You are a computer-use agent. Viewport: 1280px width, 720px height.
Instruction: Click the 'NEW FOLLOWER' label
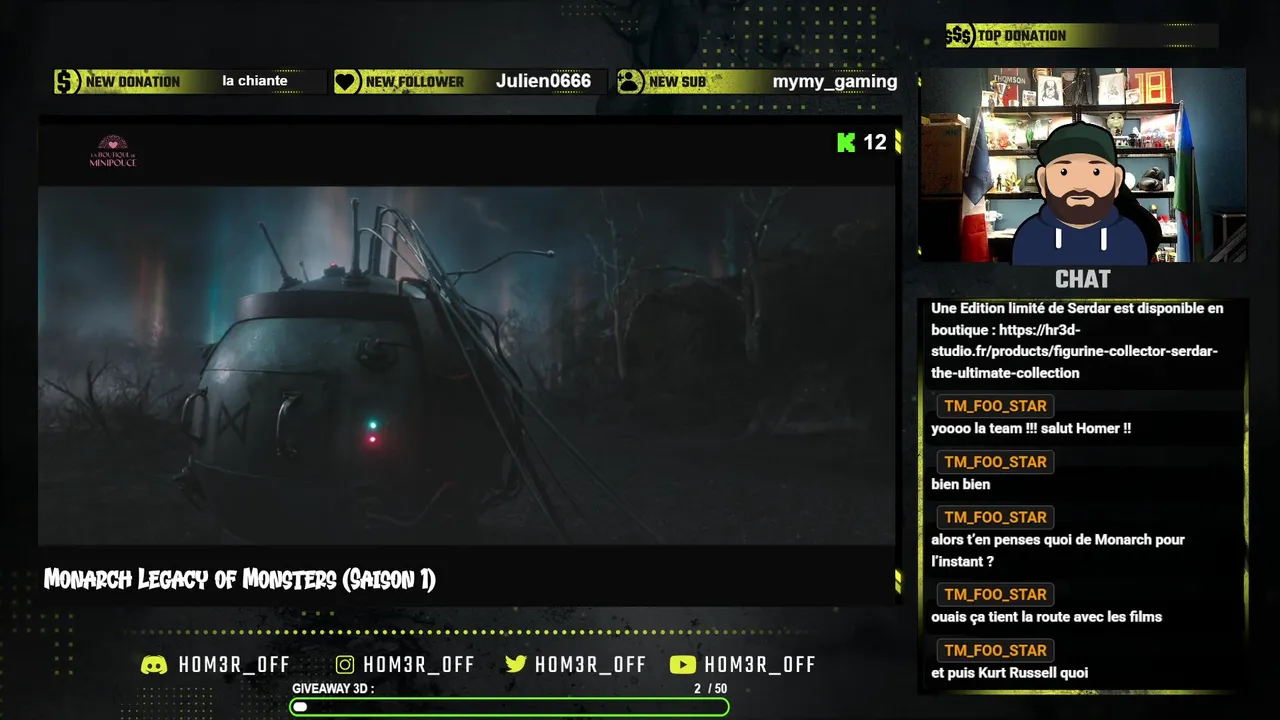415,82
